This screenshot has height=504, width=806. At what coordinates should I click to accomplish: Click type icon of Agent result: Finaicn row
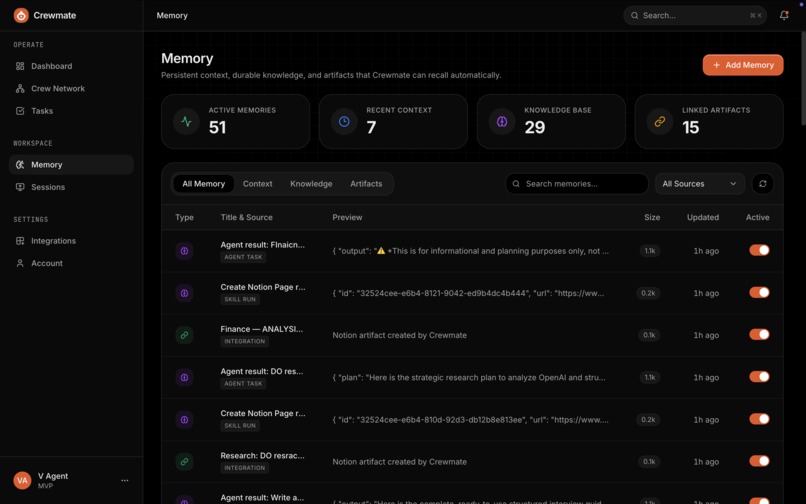[184, 251]
